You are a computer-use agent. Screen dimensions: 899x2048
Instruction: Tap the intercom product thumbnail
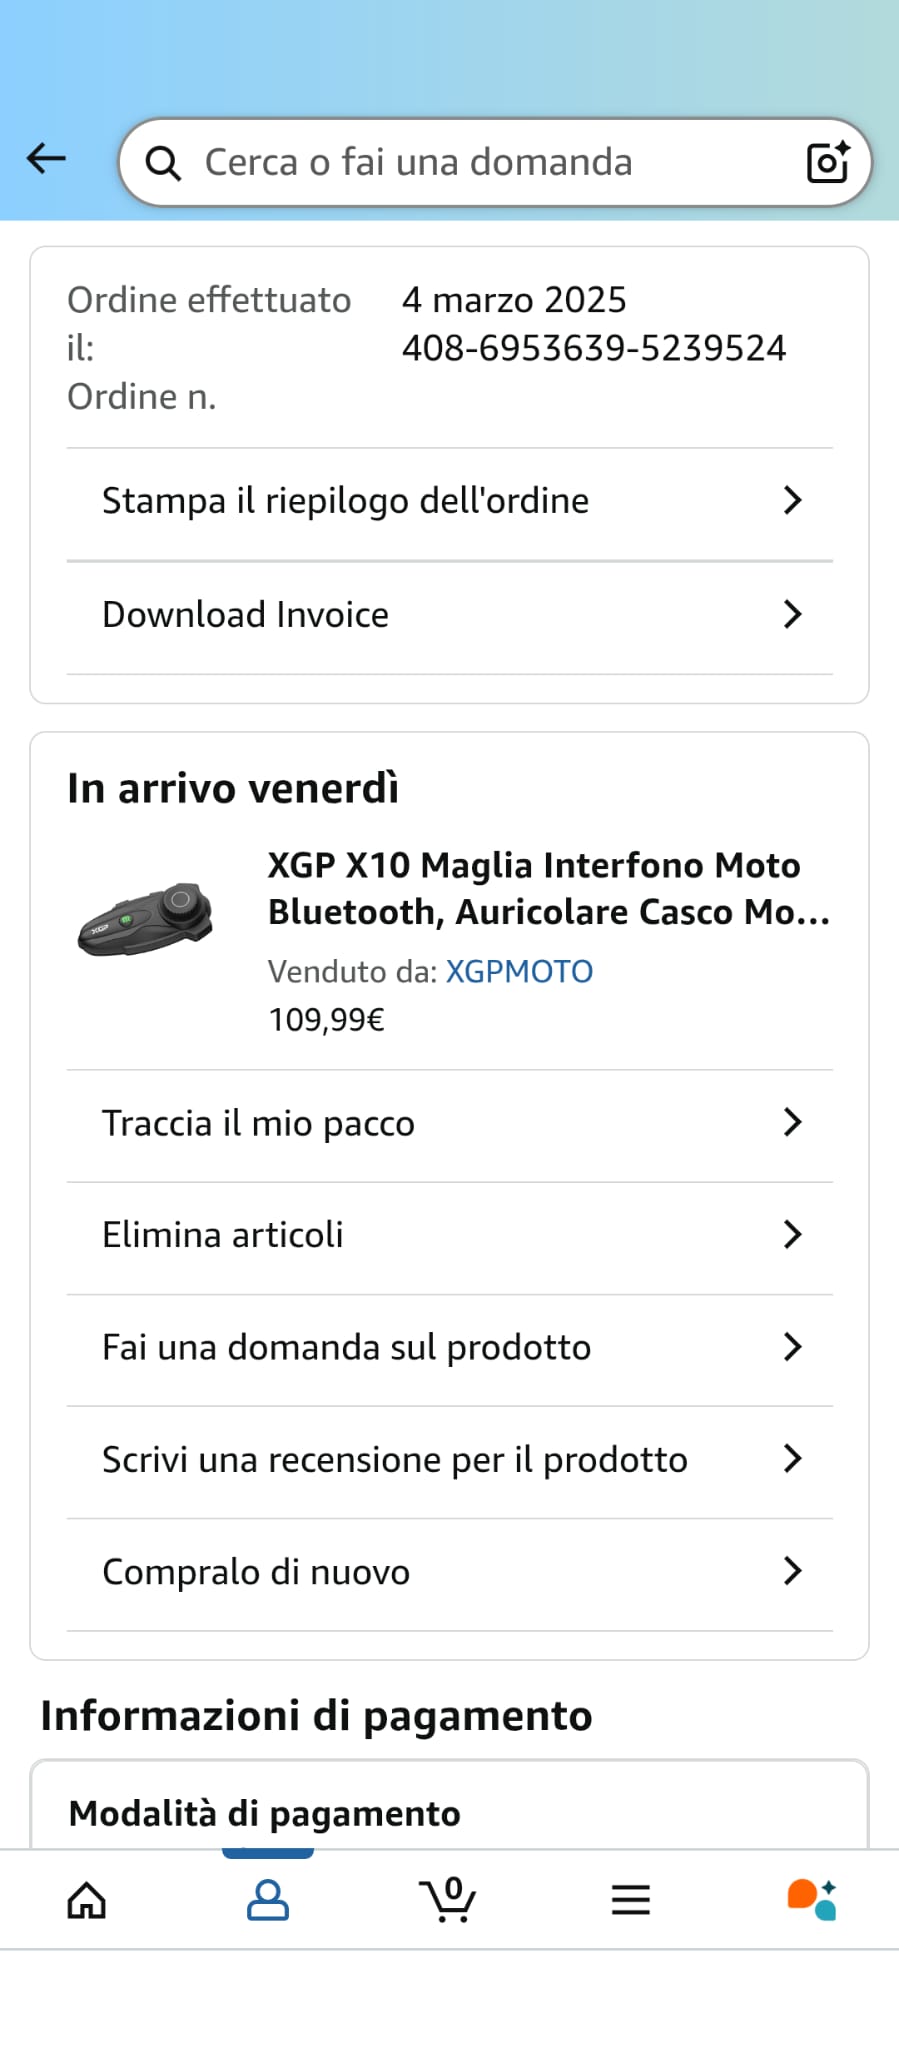(146, 917)
